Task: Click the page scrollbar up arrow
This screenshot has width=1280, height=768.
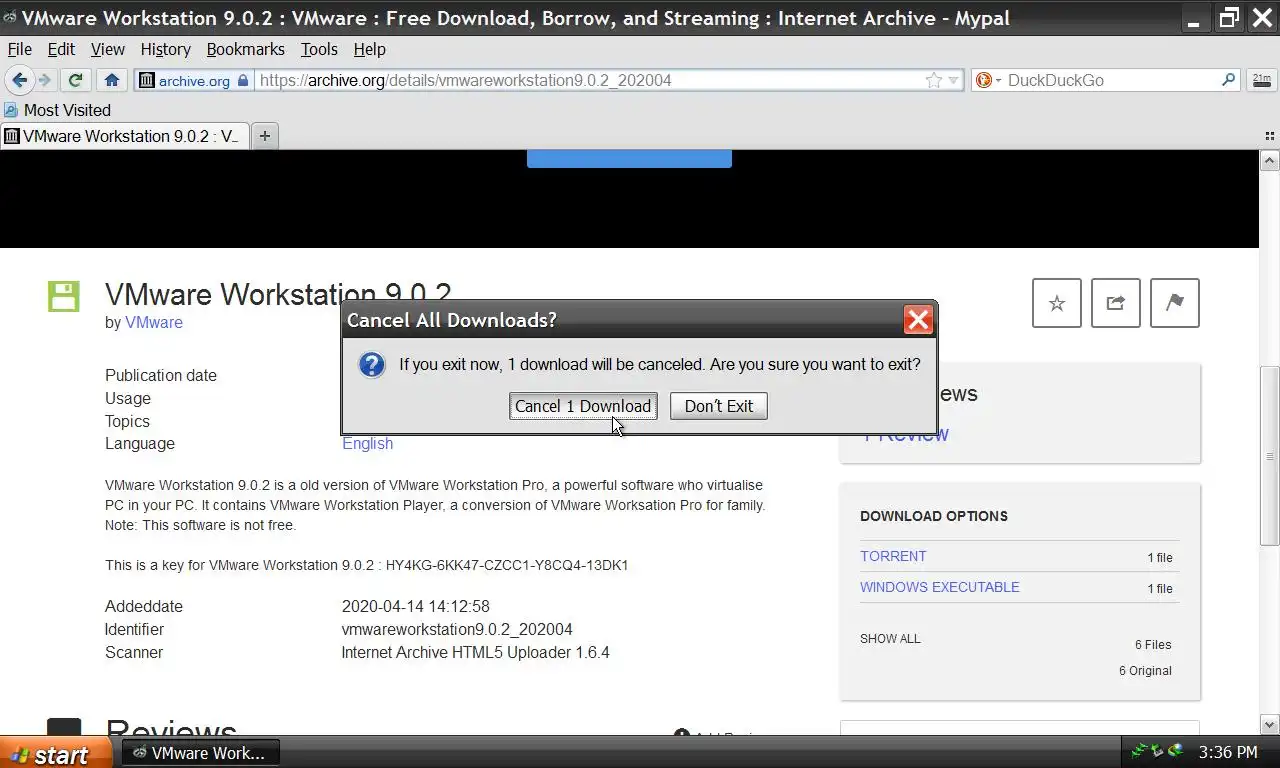Action: tap(1269, 161)
